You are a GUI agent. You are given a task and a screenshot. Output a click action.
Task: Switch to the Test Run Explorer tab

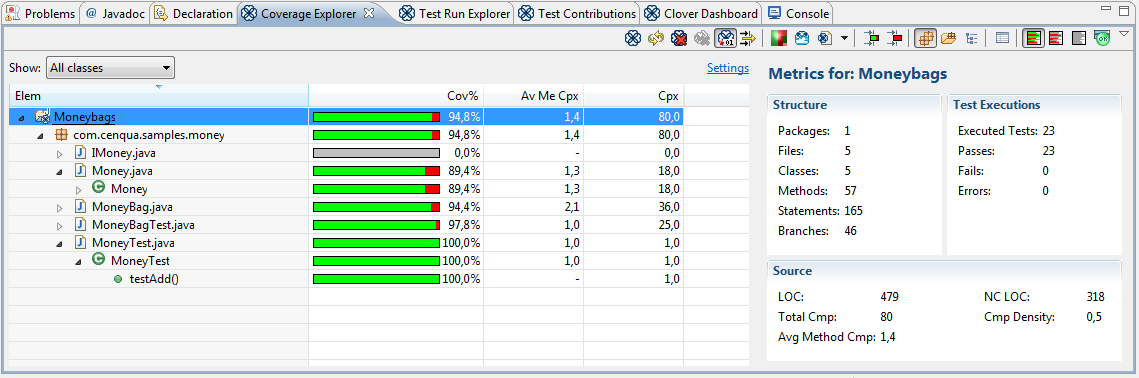[x=455, y=13]
